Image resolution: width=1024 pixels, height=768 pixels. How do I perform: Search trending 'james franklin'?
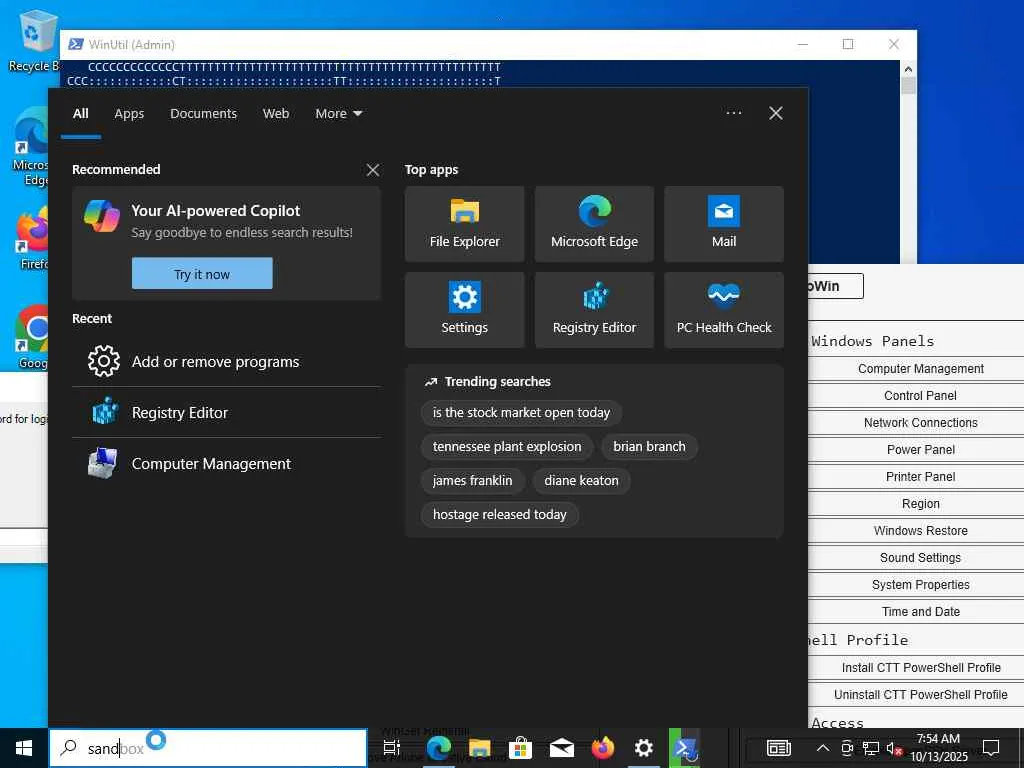(472, 481)
